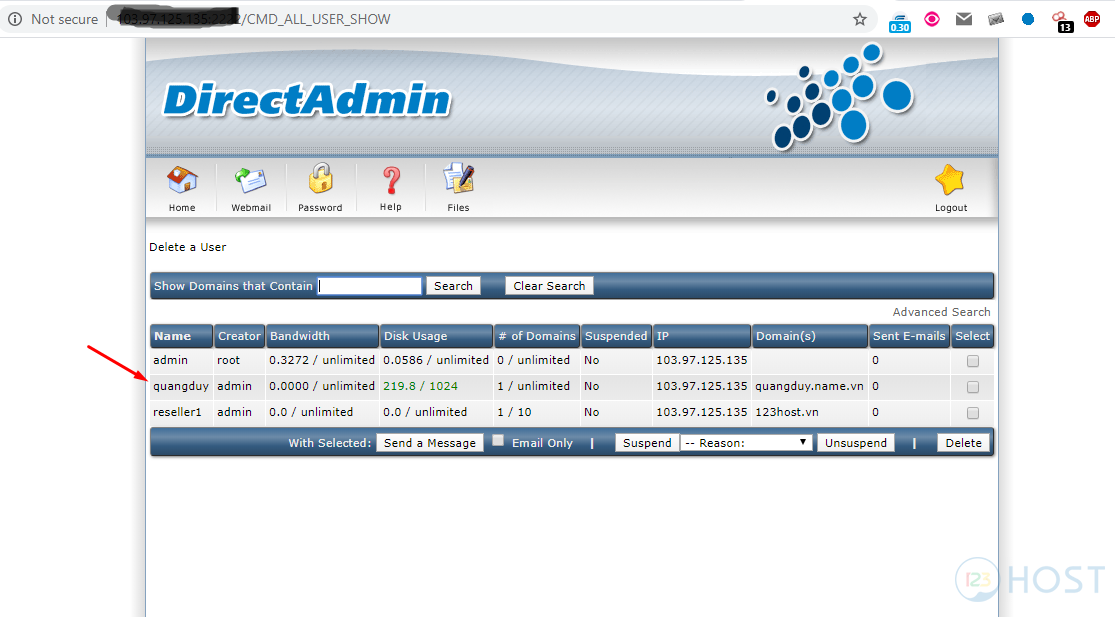This screenshot has width=1115, height=617.
Task: Focus the Show Domains that Contain field
Action: click(370, 286)
